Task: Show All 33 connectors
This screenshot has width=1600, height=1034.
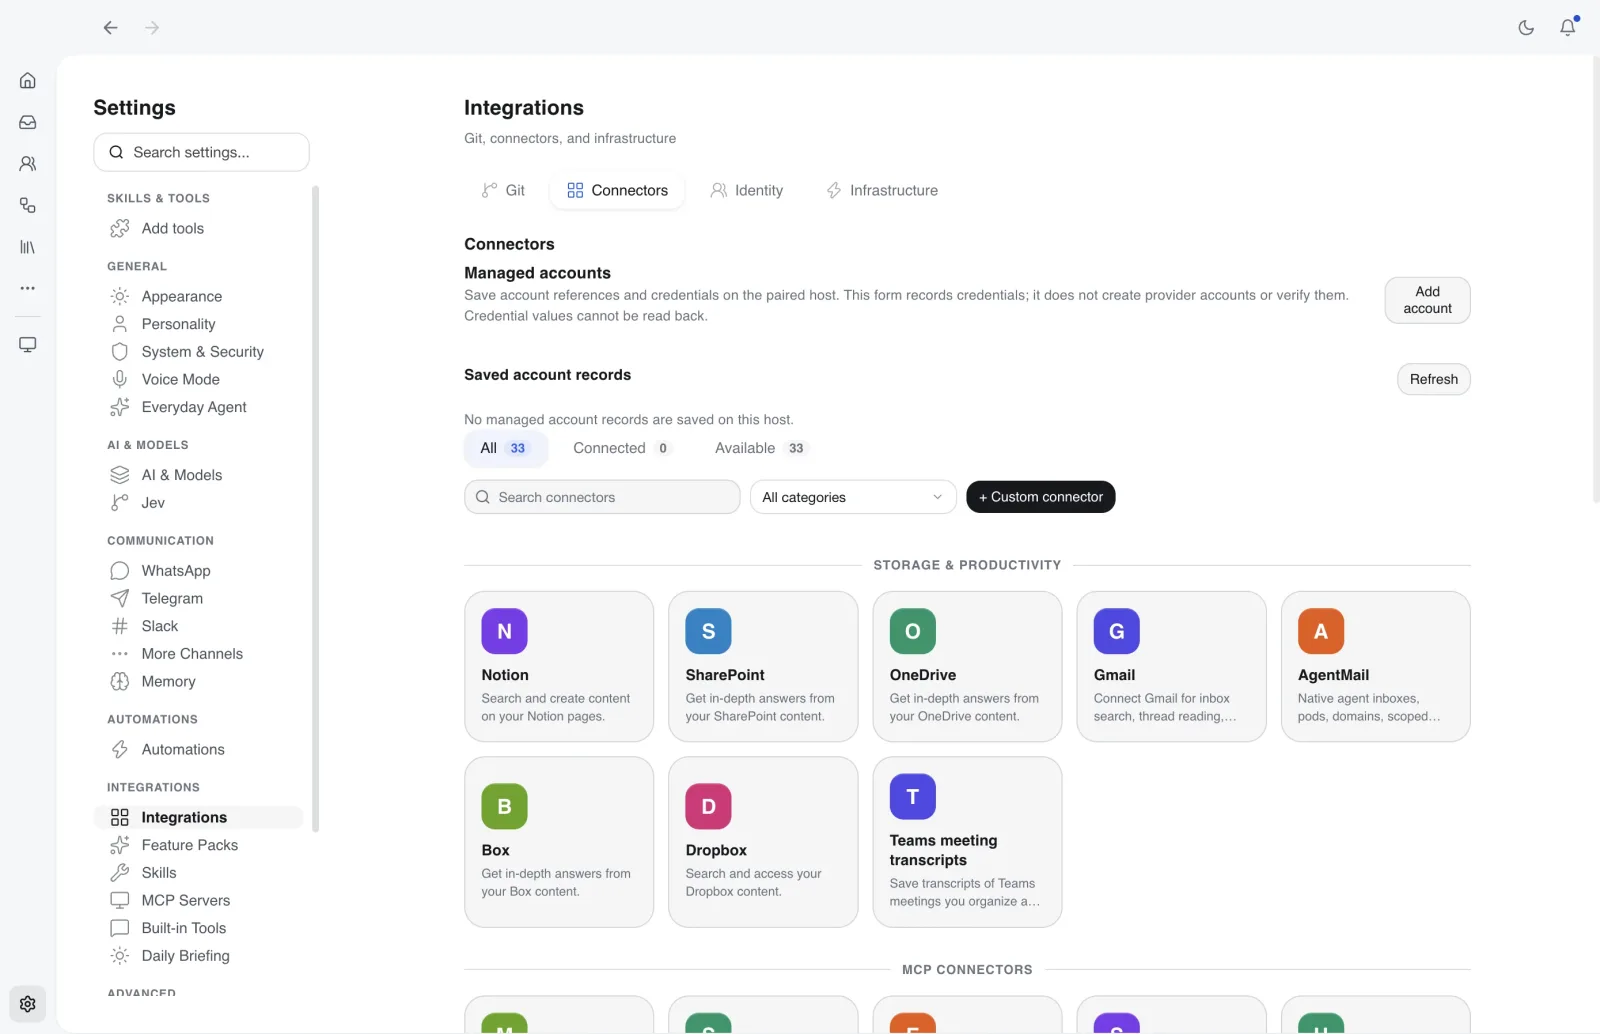Action: click(505, 448)
